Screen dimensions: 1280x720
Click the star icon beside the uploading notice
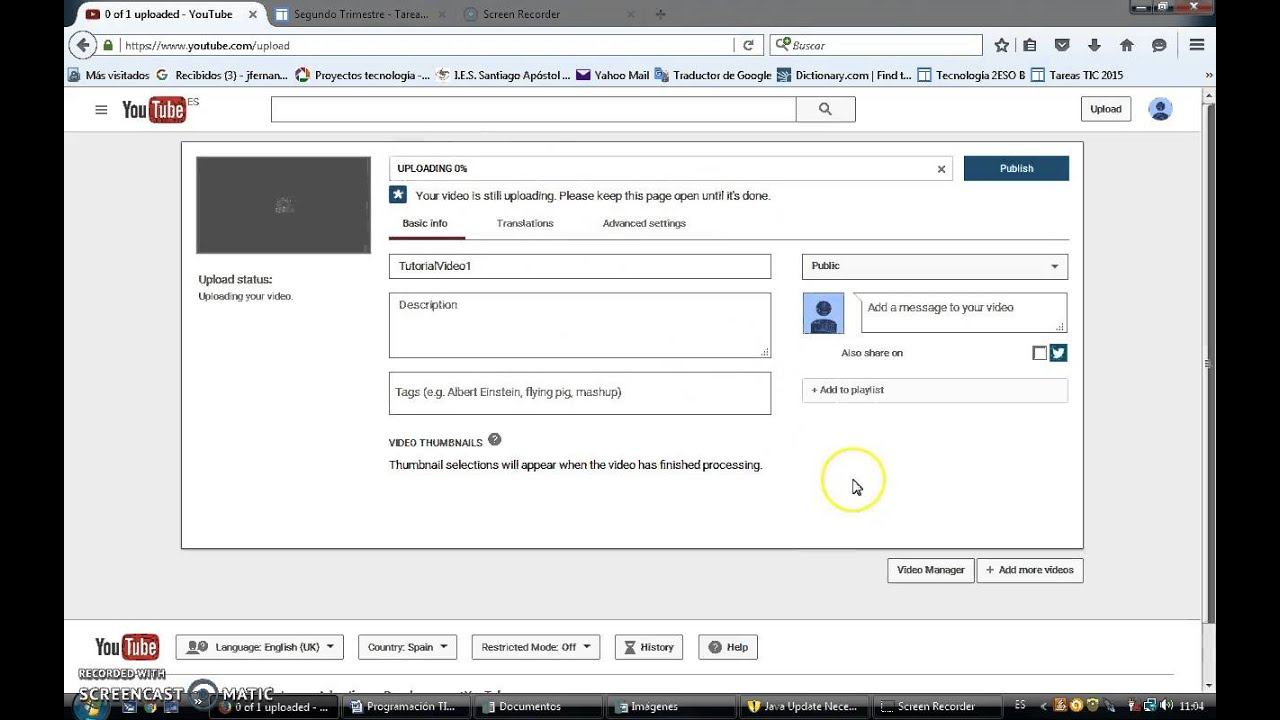[x=398, y=195]
